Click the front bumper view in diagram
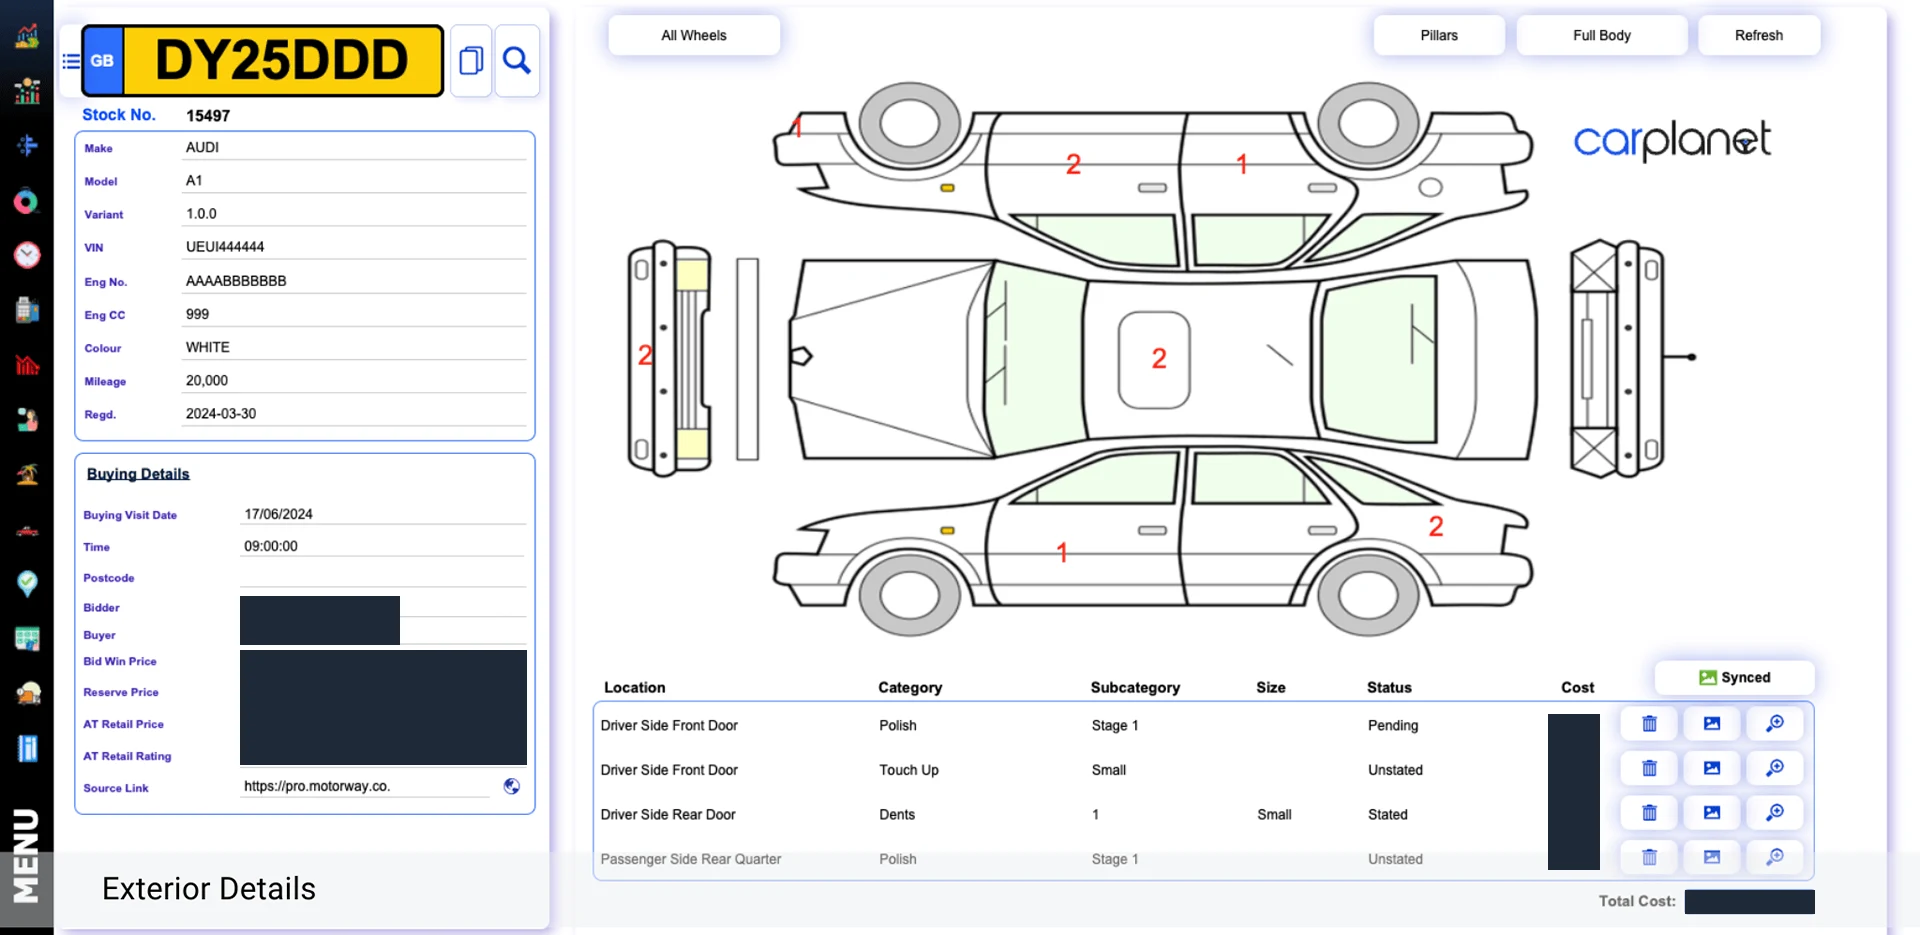The height and width of the screenshot is (935, 1920). click(670, 358)
